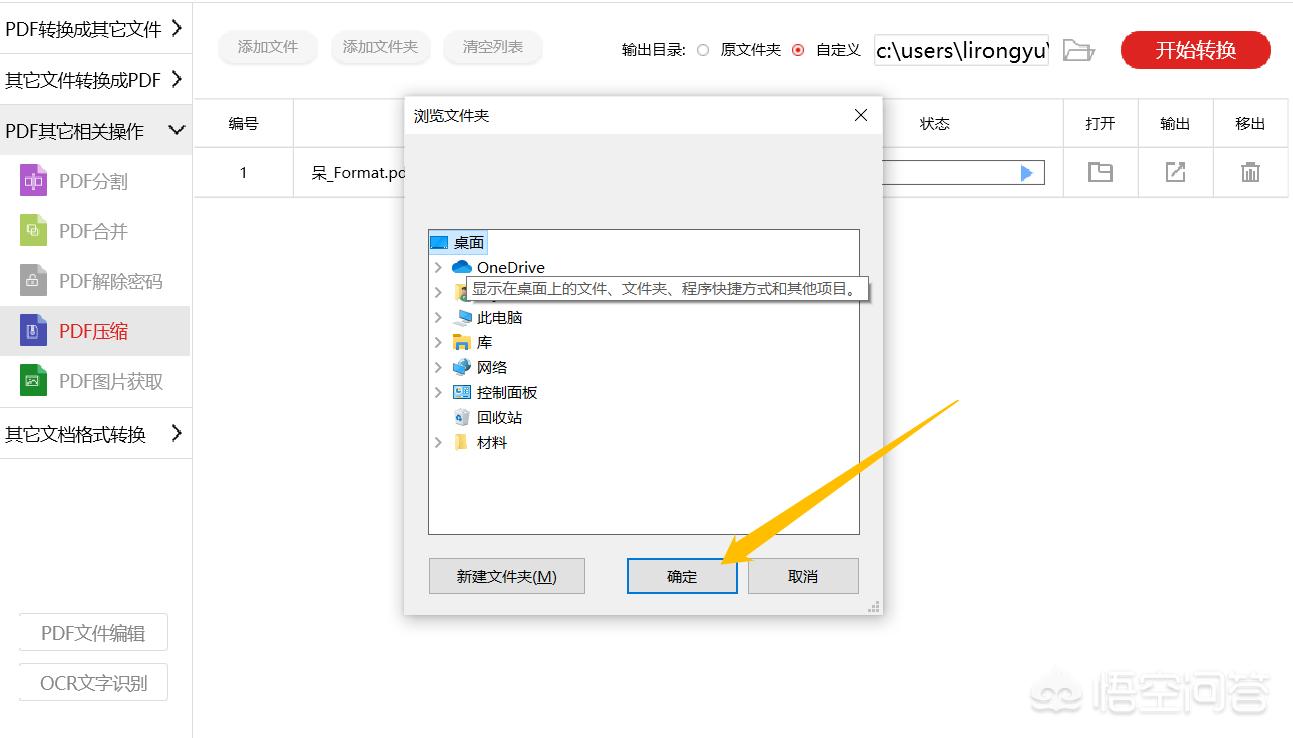Image resolution: width=1293 pixels, height=738 pixels.
Task: Open the PDF转换成其它文件 menu
Action: [x=95, y=29]
